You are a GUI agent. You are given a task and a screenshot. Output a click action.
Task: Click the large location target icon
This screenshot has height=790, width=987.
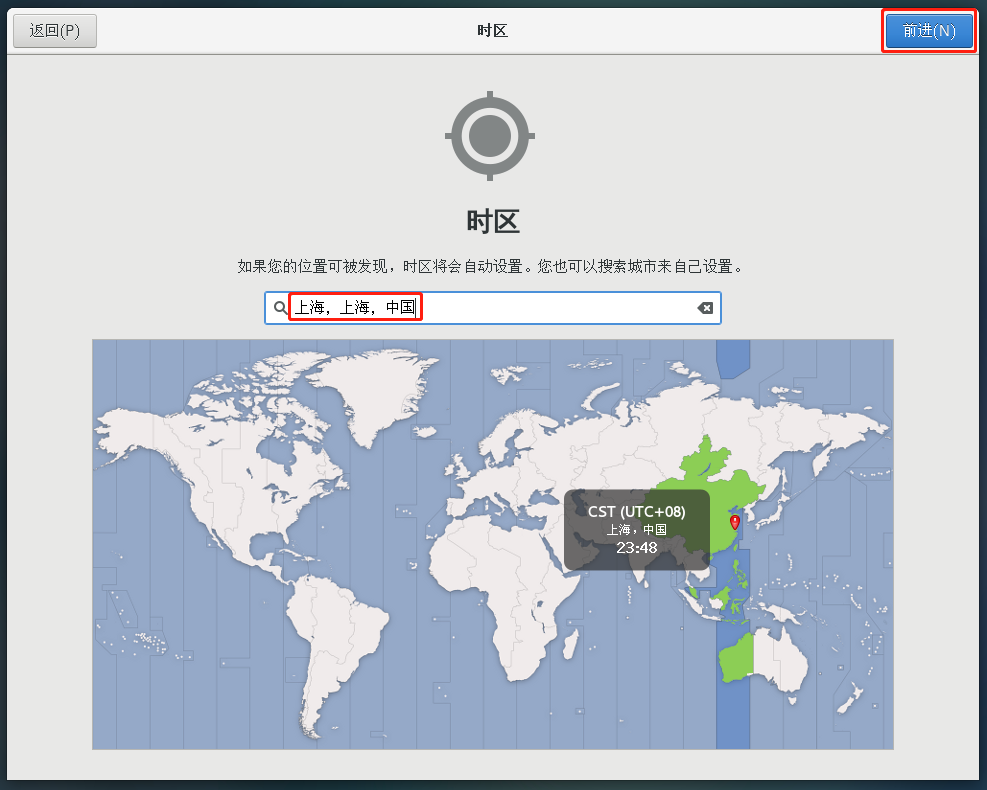pyautogui.click(x=490, y=135)
